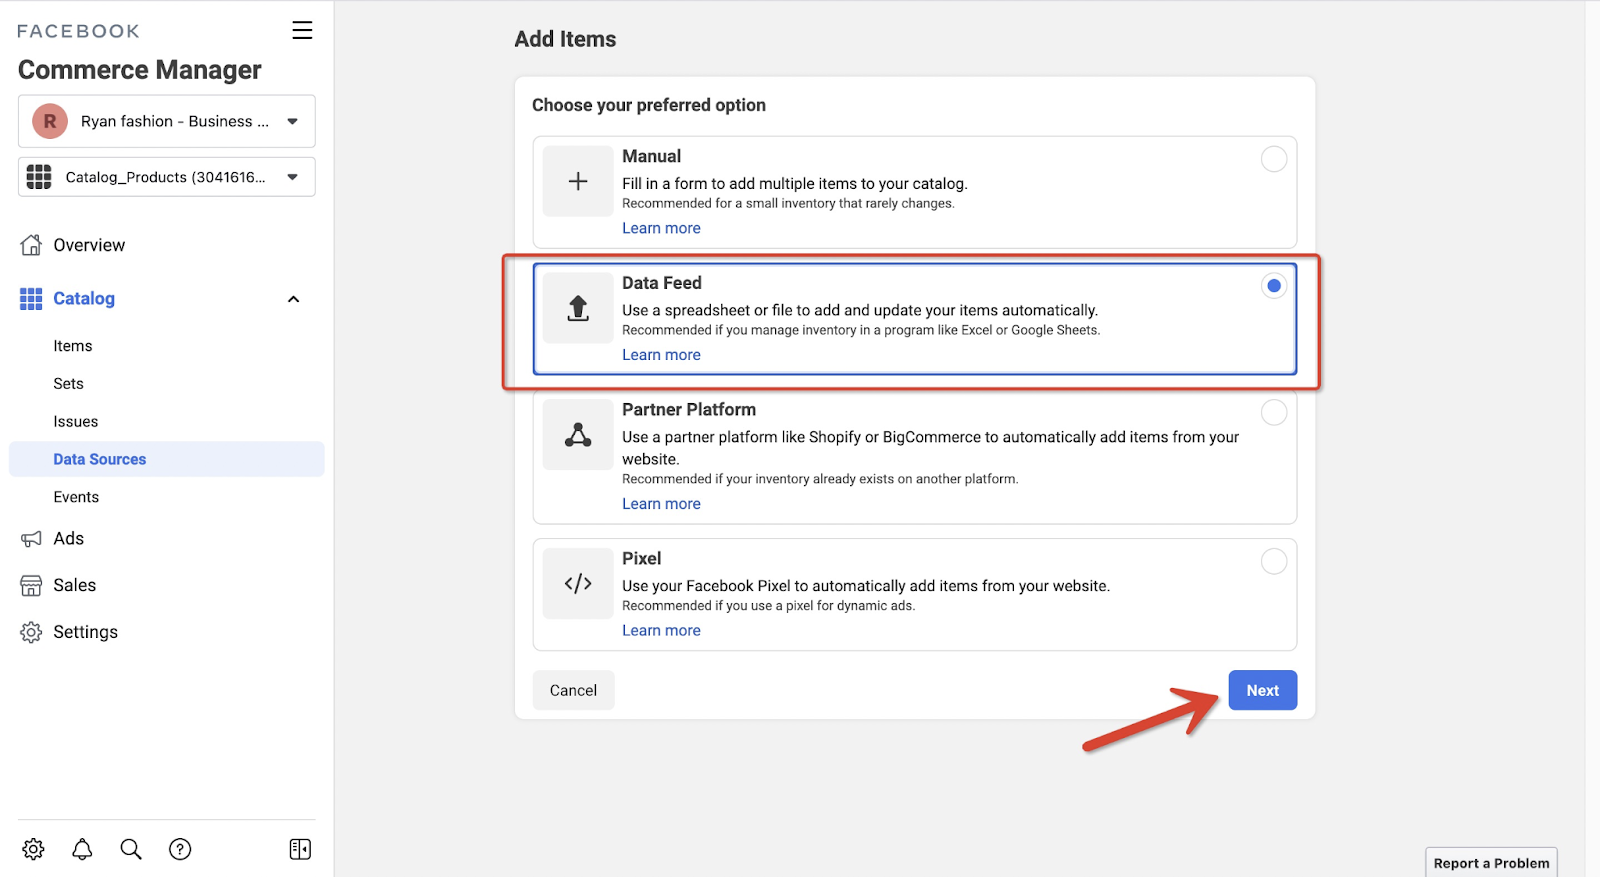Click the Settings gear icon beside Settings label
This screenshot has height=877, width=1600.
31,632
